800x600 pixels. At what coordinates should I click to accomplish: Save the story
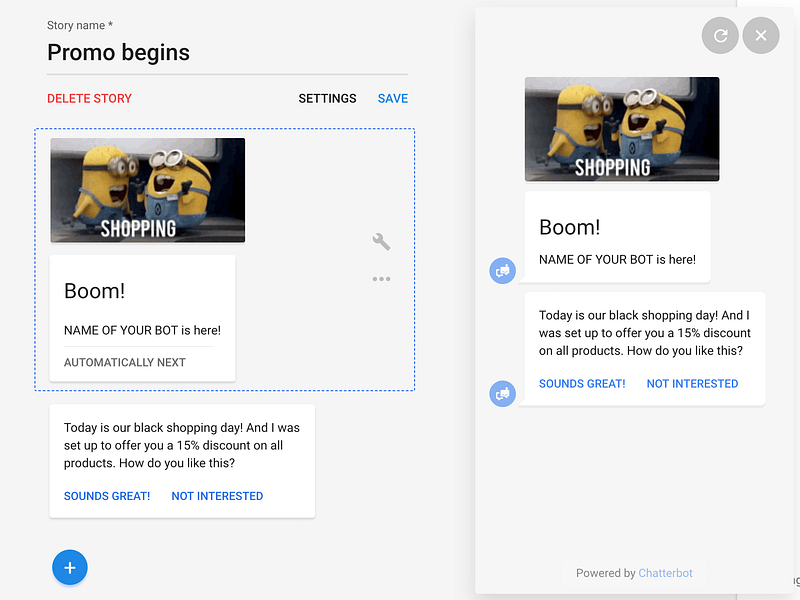[x=393, y=98]
